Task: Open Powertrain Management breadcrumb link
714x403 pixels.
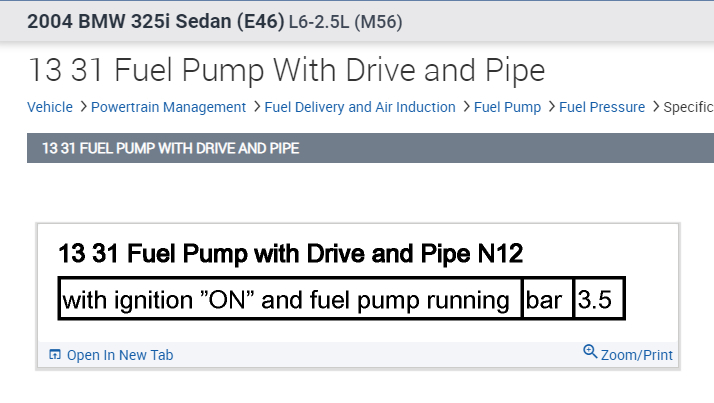Action: coord(168,107)
